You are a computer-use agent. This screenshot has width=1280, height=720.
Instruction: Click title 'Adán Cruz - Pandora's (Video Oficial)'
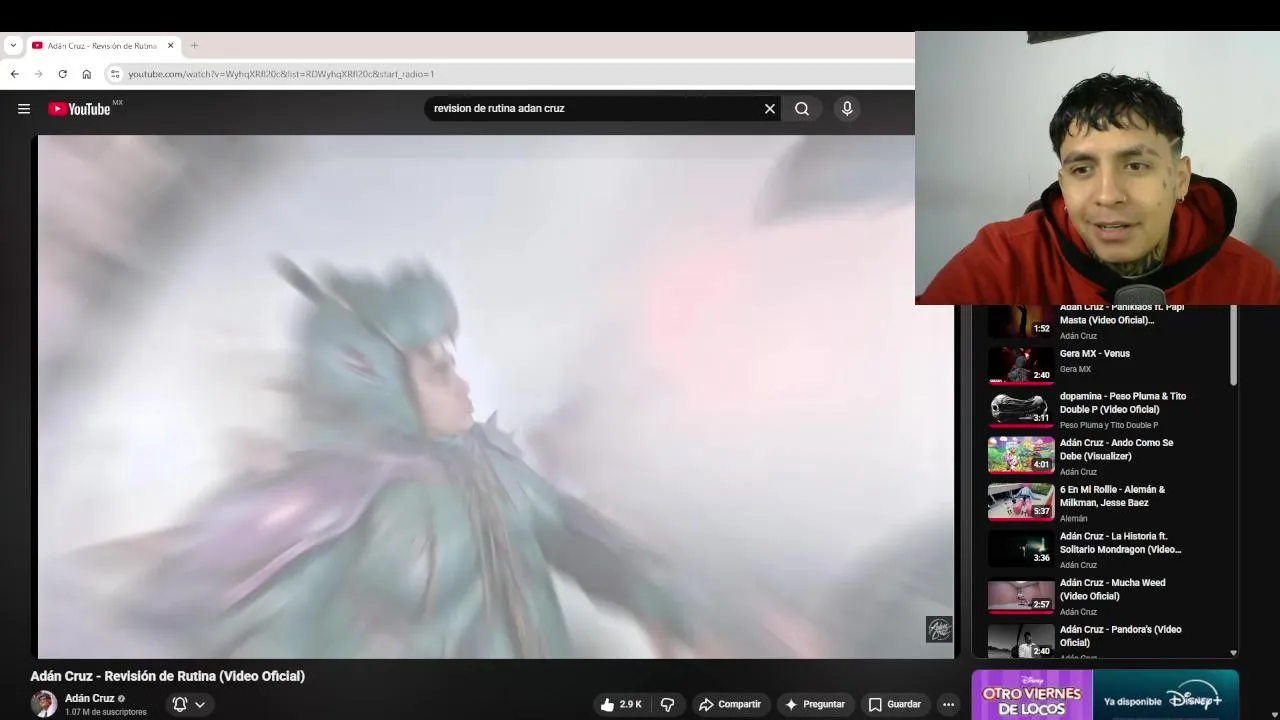click(x=1120, y=636)
